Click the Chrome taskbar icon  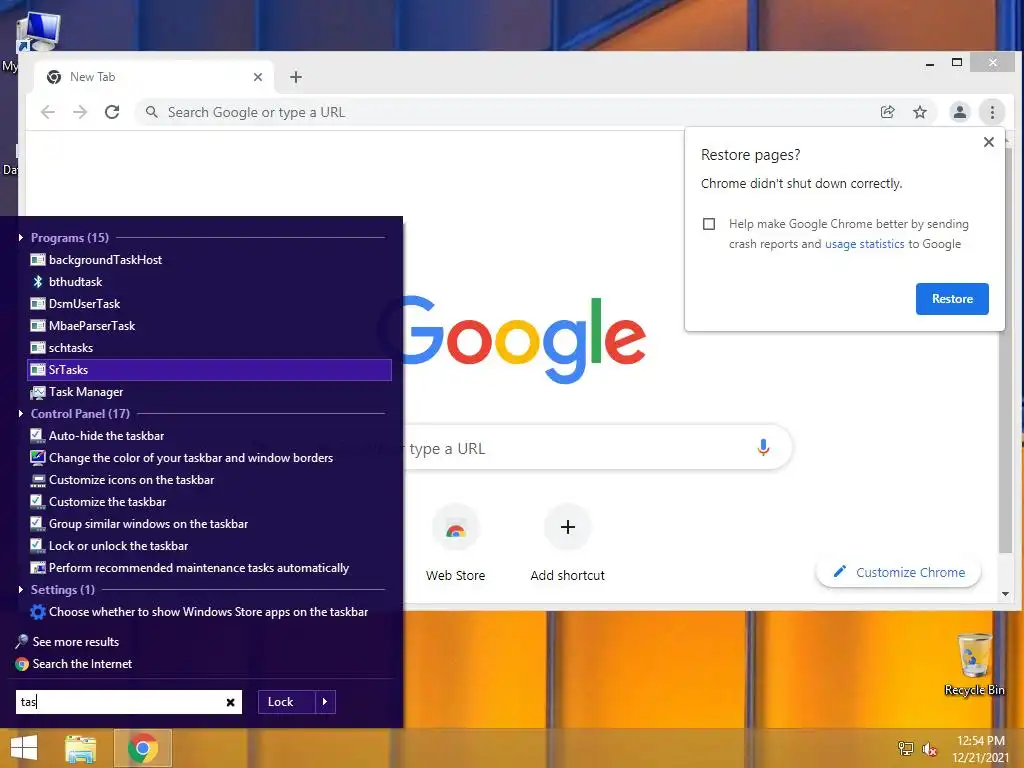[x=143, y=748]
